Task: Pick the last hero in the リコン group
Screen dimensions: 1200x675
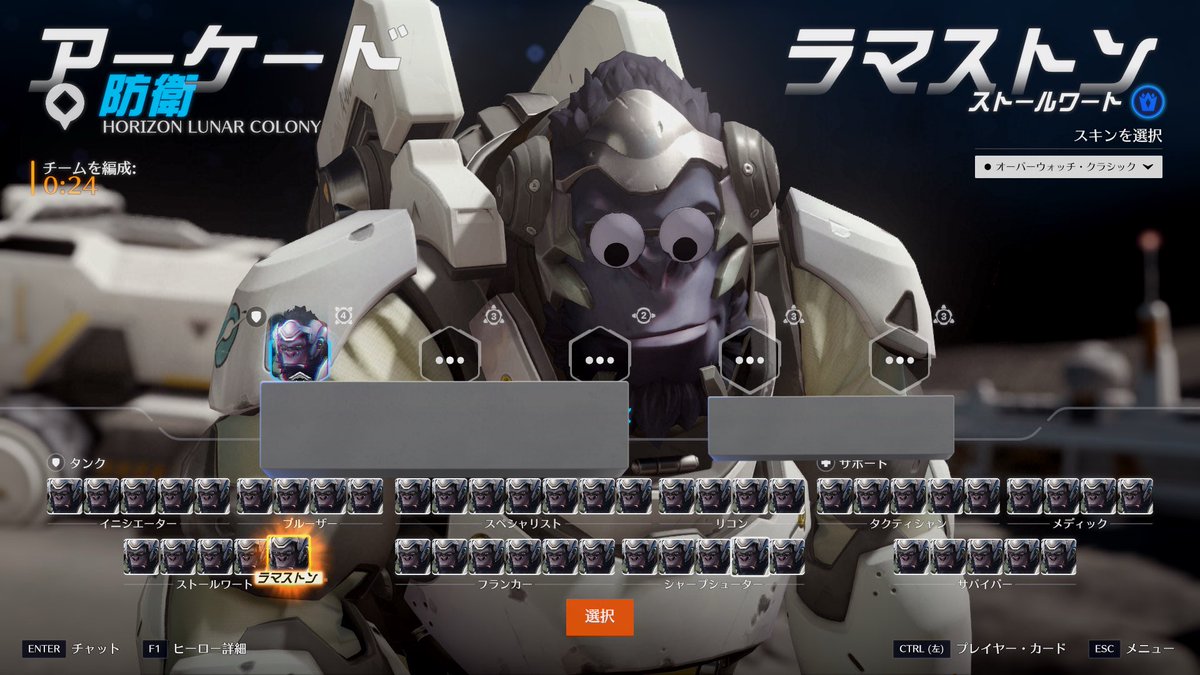Action: (x=788, y=496)
